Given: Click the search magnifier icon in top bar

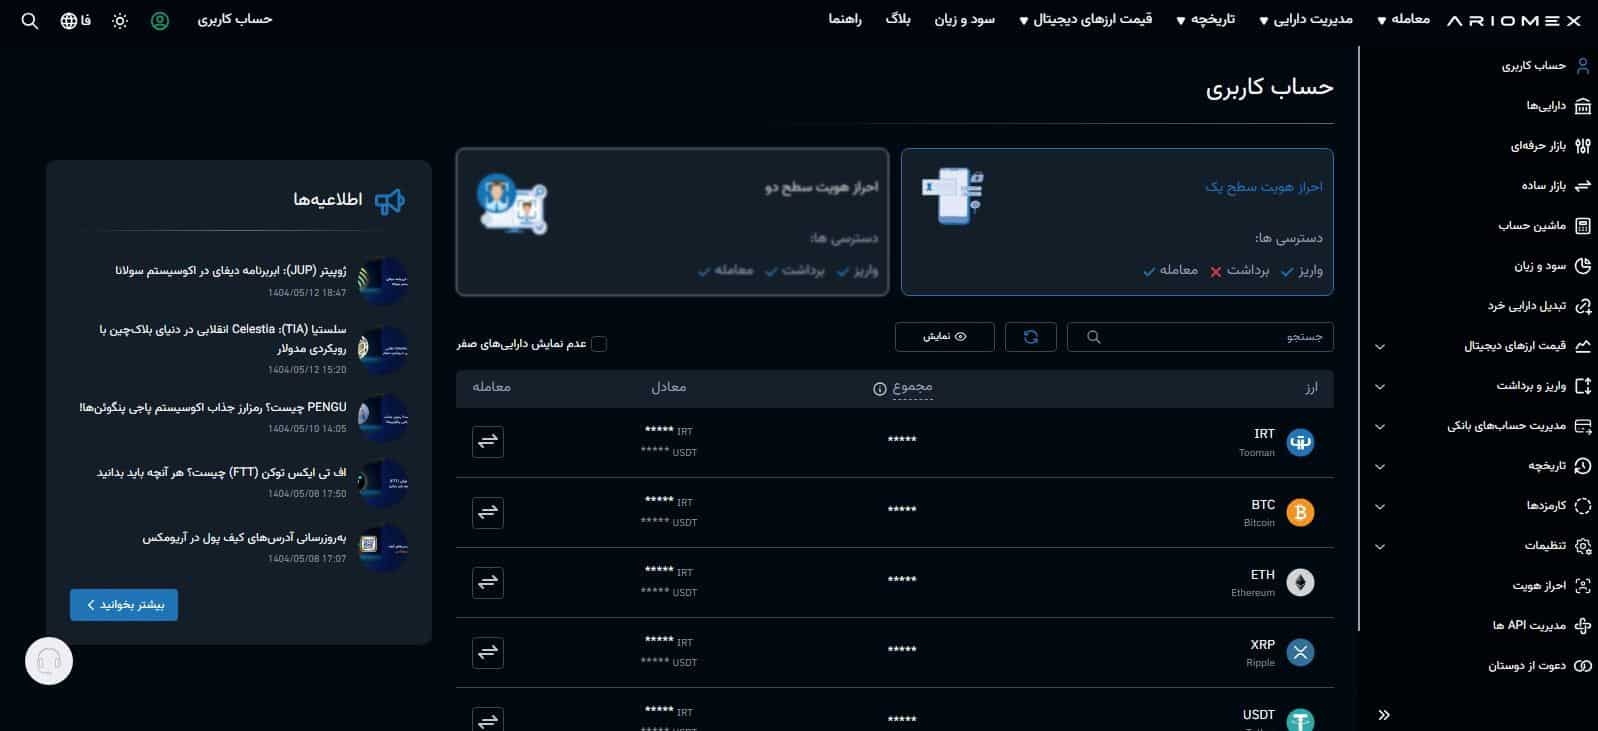Looking at the screenshot, I should [x=30, y=21].
